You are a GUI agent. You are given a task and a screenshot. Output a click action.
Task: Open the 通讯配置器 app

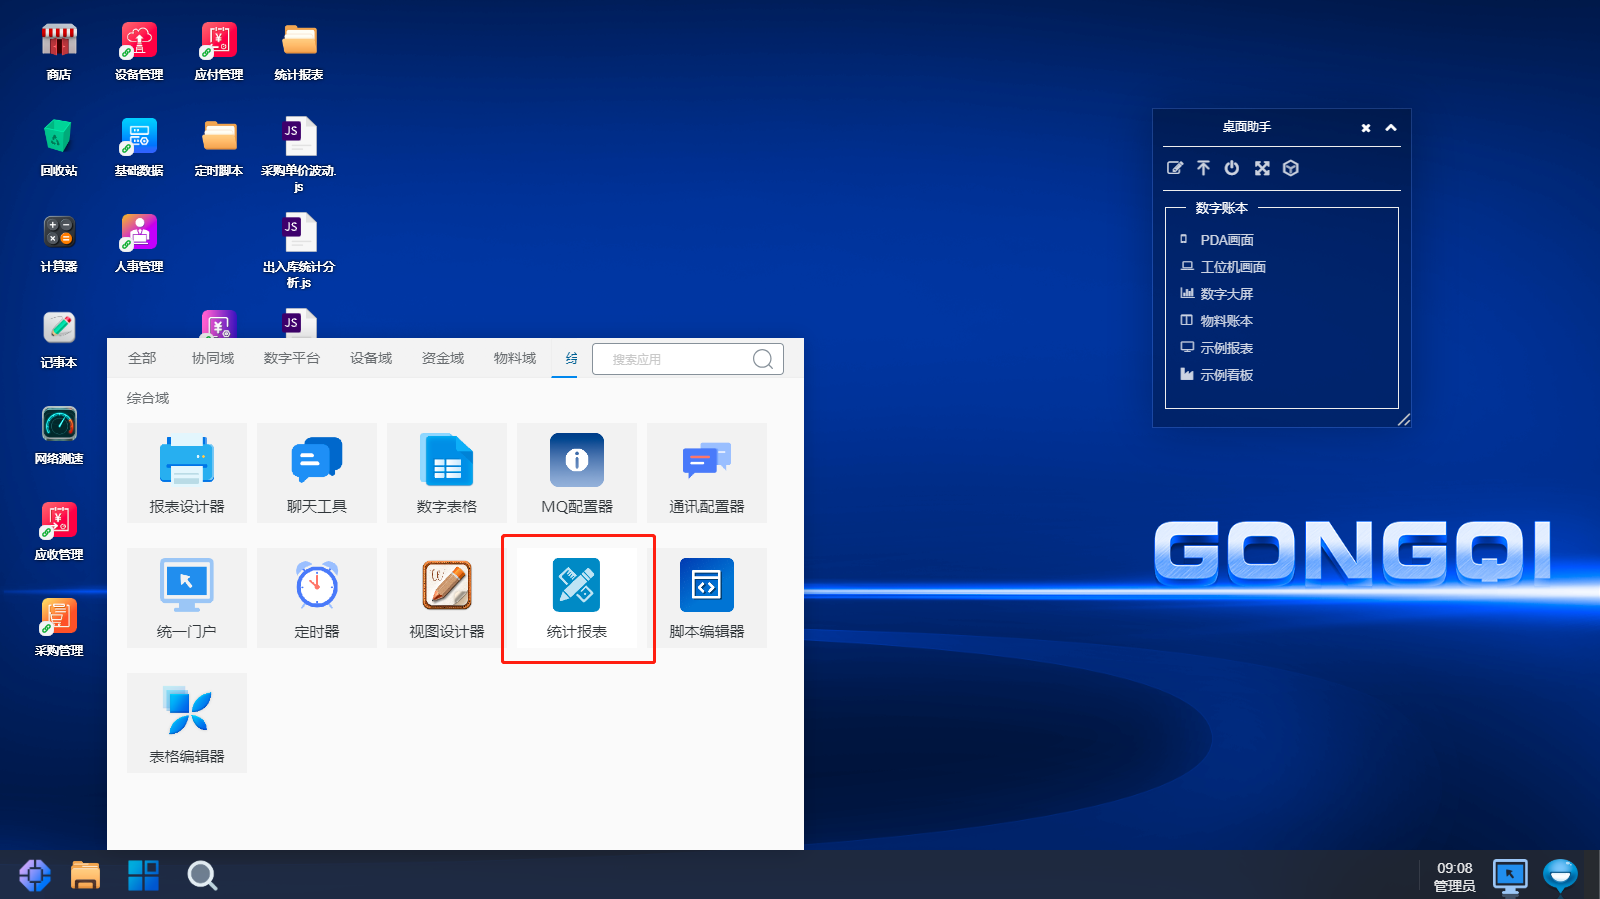coord(707,473)
